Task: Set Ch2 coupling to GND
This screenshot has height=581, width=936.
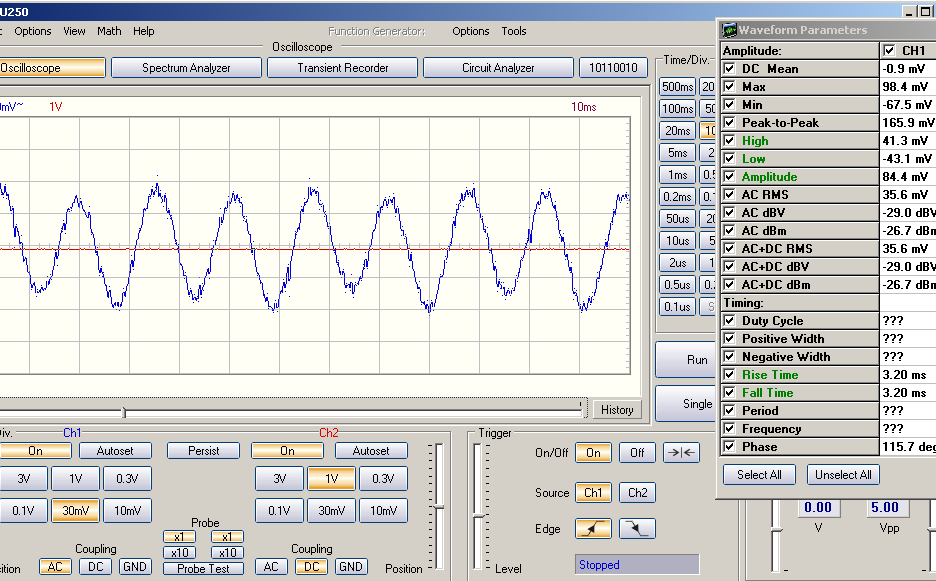Action: point(350,566)
